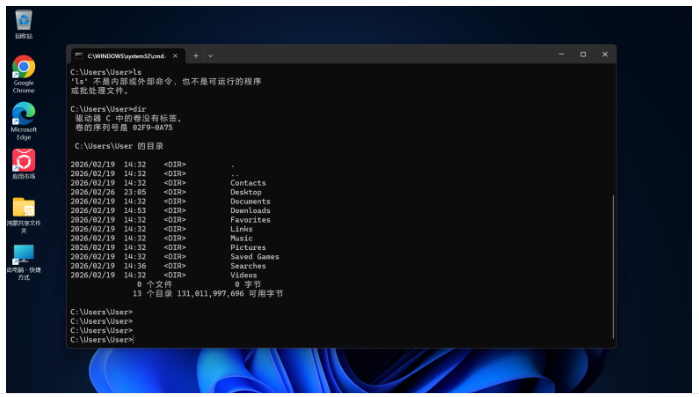Click the Saved Games directory entry
Image resolution: width=699 pixels, height=397 pixels.
pos(255,257)
